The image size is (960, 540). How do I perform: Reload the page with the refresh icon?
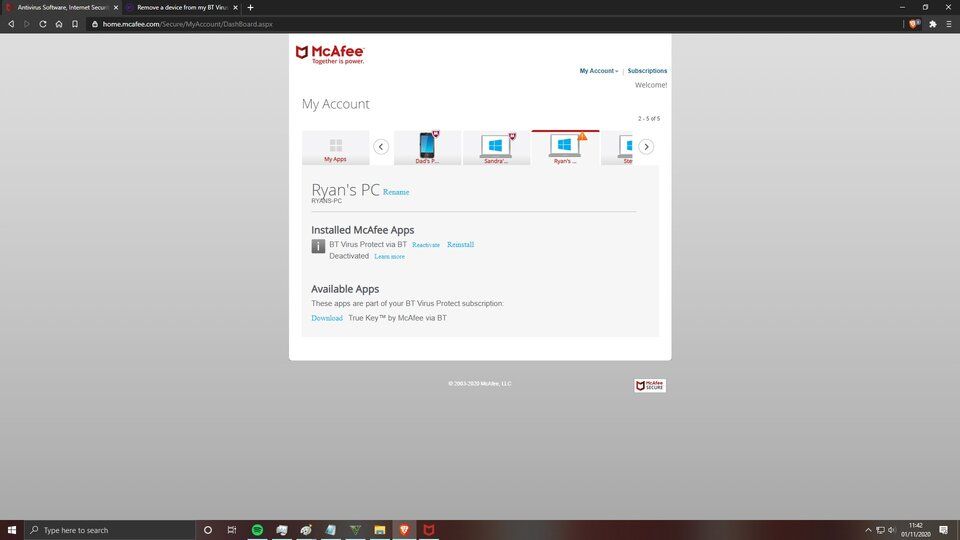tap(42, 23)
